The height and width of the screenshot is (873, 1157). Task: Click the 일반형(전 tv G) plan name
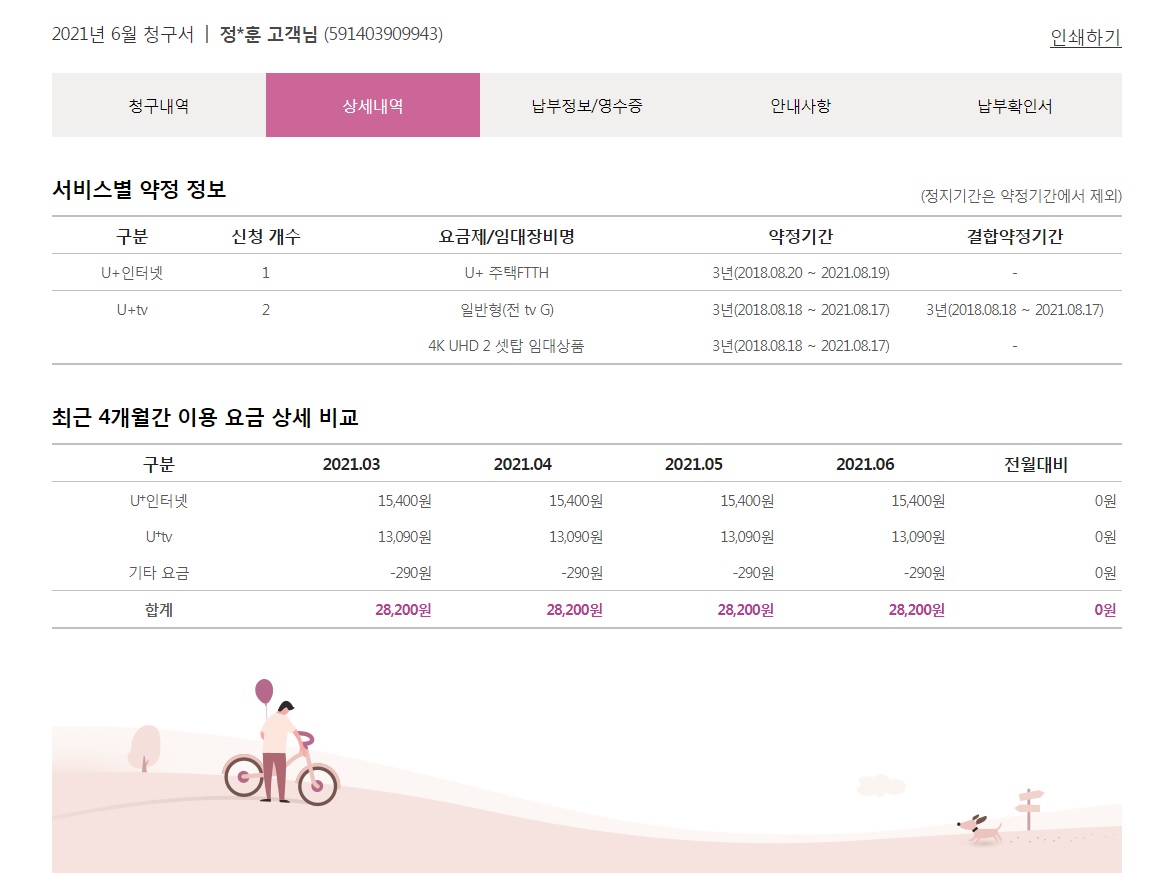click(506, 309)
